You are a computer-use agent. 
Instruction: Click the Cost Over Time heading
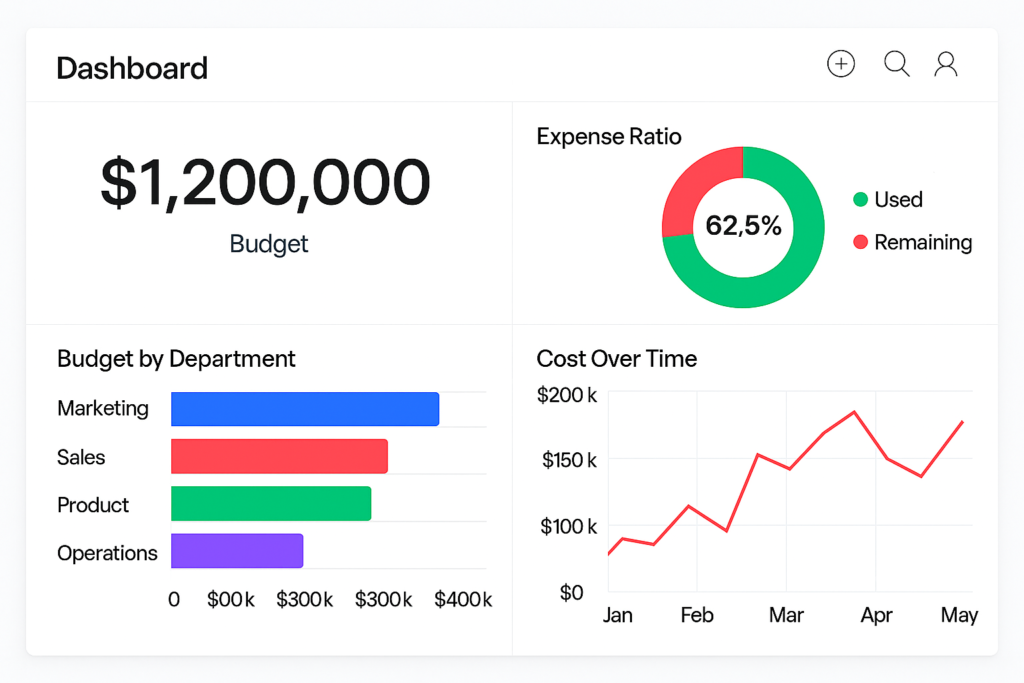coord(616,359)
